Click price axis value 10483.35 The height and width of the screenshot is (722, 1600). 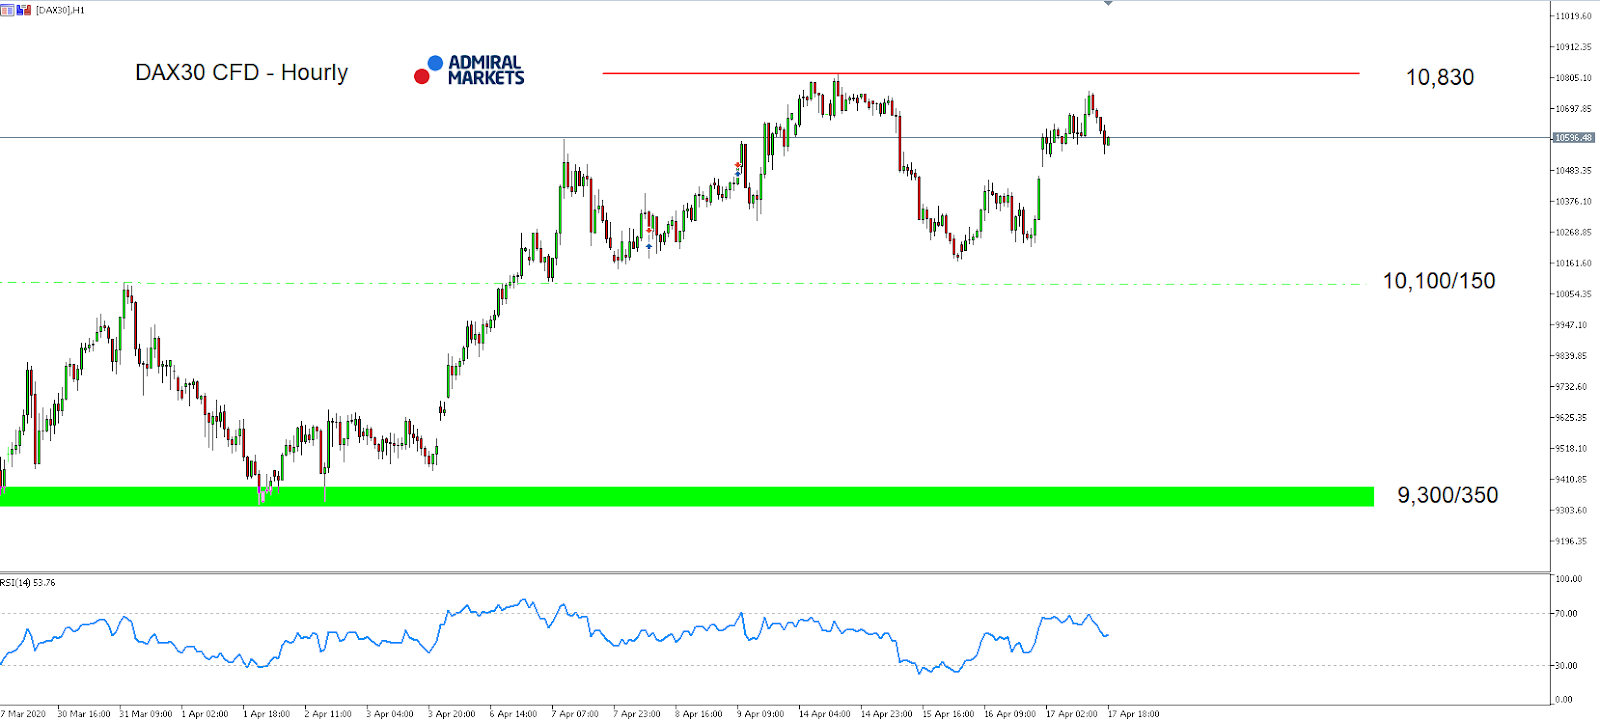pos(1573,171)
